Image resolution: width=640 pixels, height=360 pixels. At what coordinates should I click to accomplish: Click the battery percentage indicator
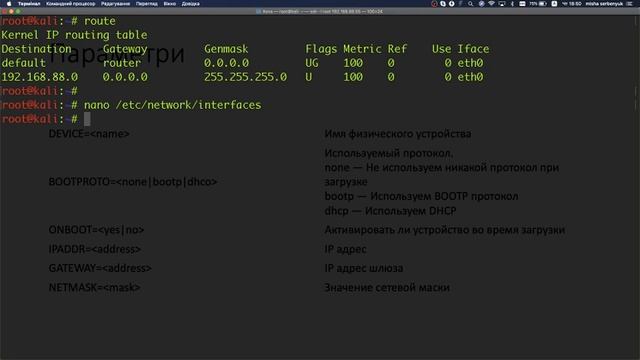538,4
